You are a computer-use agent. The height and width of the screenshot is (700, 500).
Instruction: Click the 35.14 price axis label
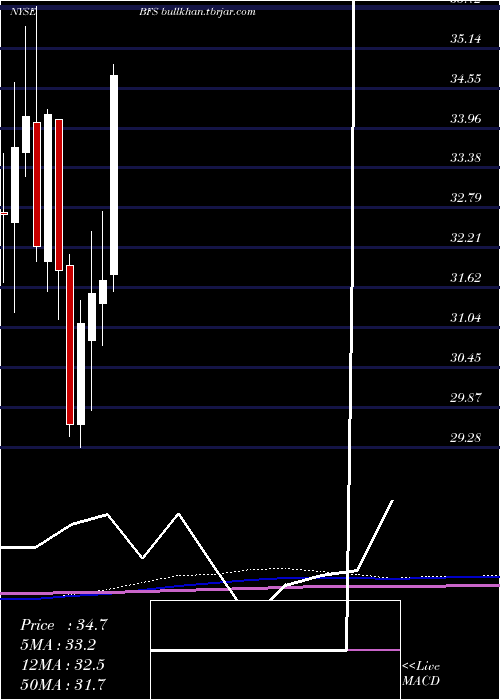coord(466,39)
